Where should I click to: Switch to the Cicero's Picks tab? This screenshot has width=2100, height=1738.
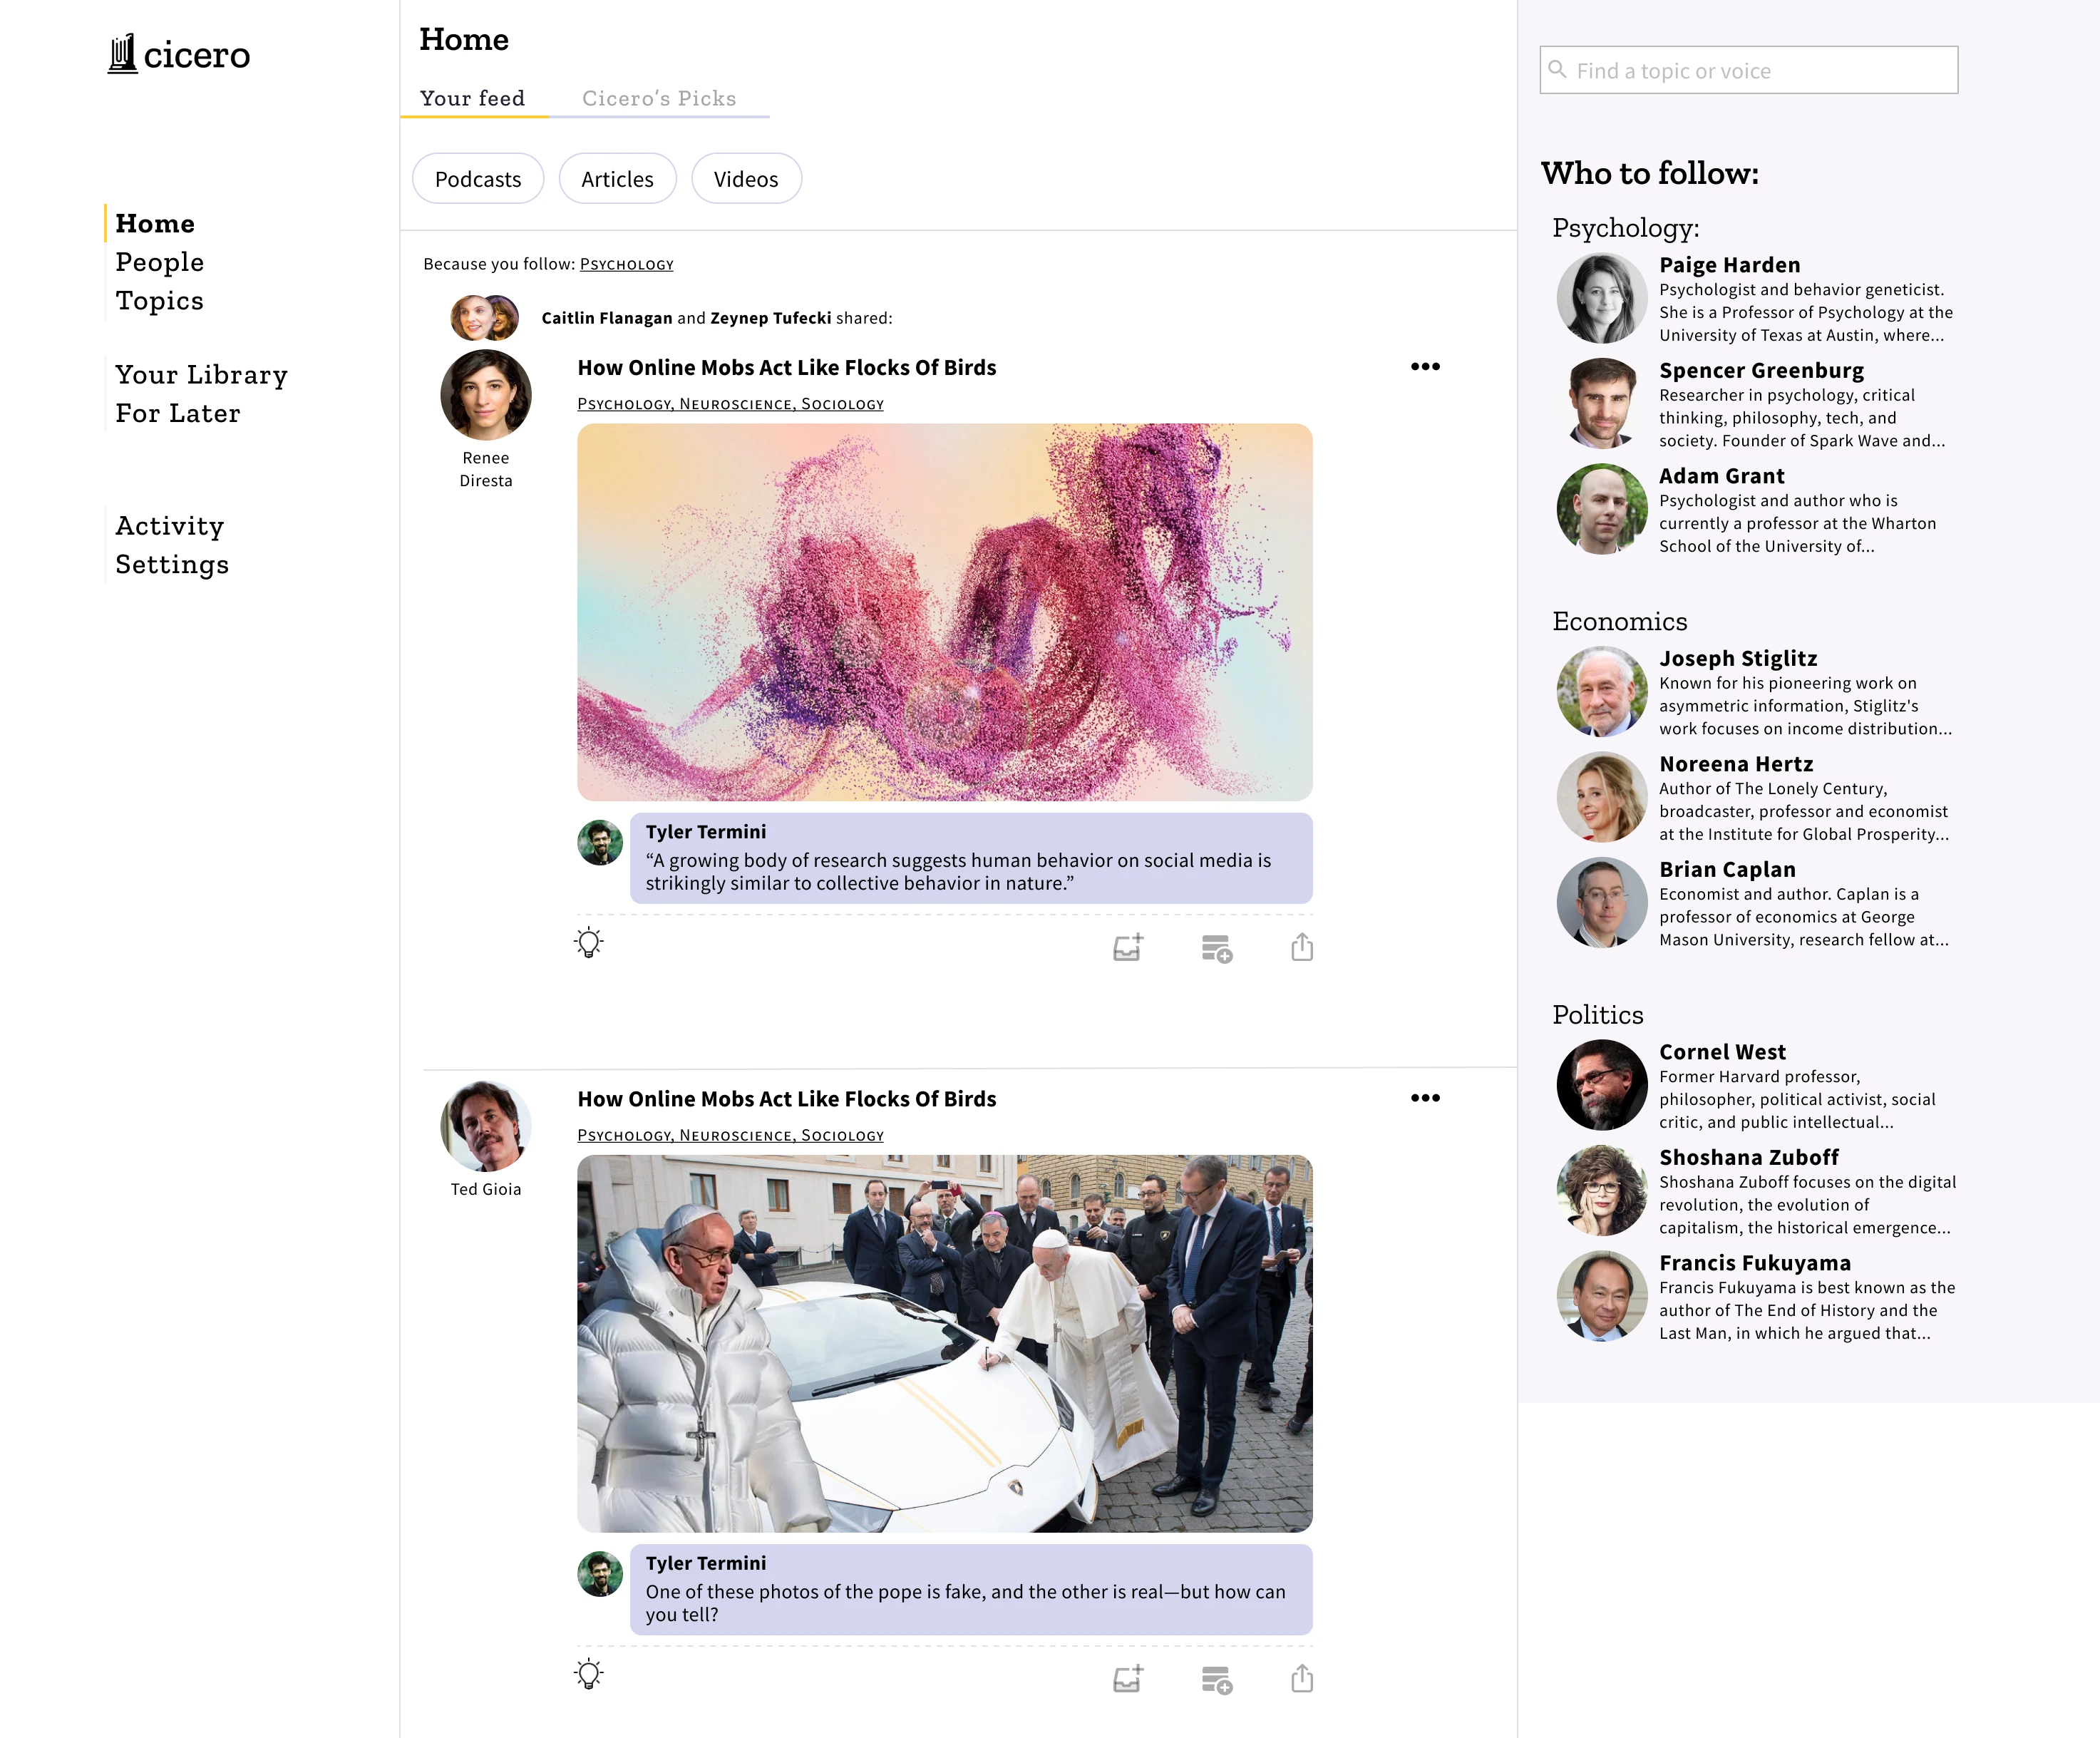pos(659,98)
